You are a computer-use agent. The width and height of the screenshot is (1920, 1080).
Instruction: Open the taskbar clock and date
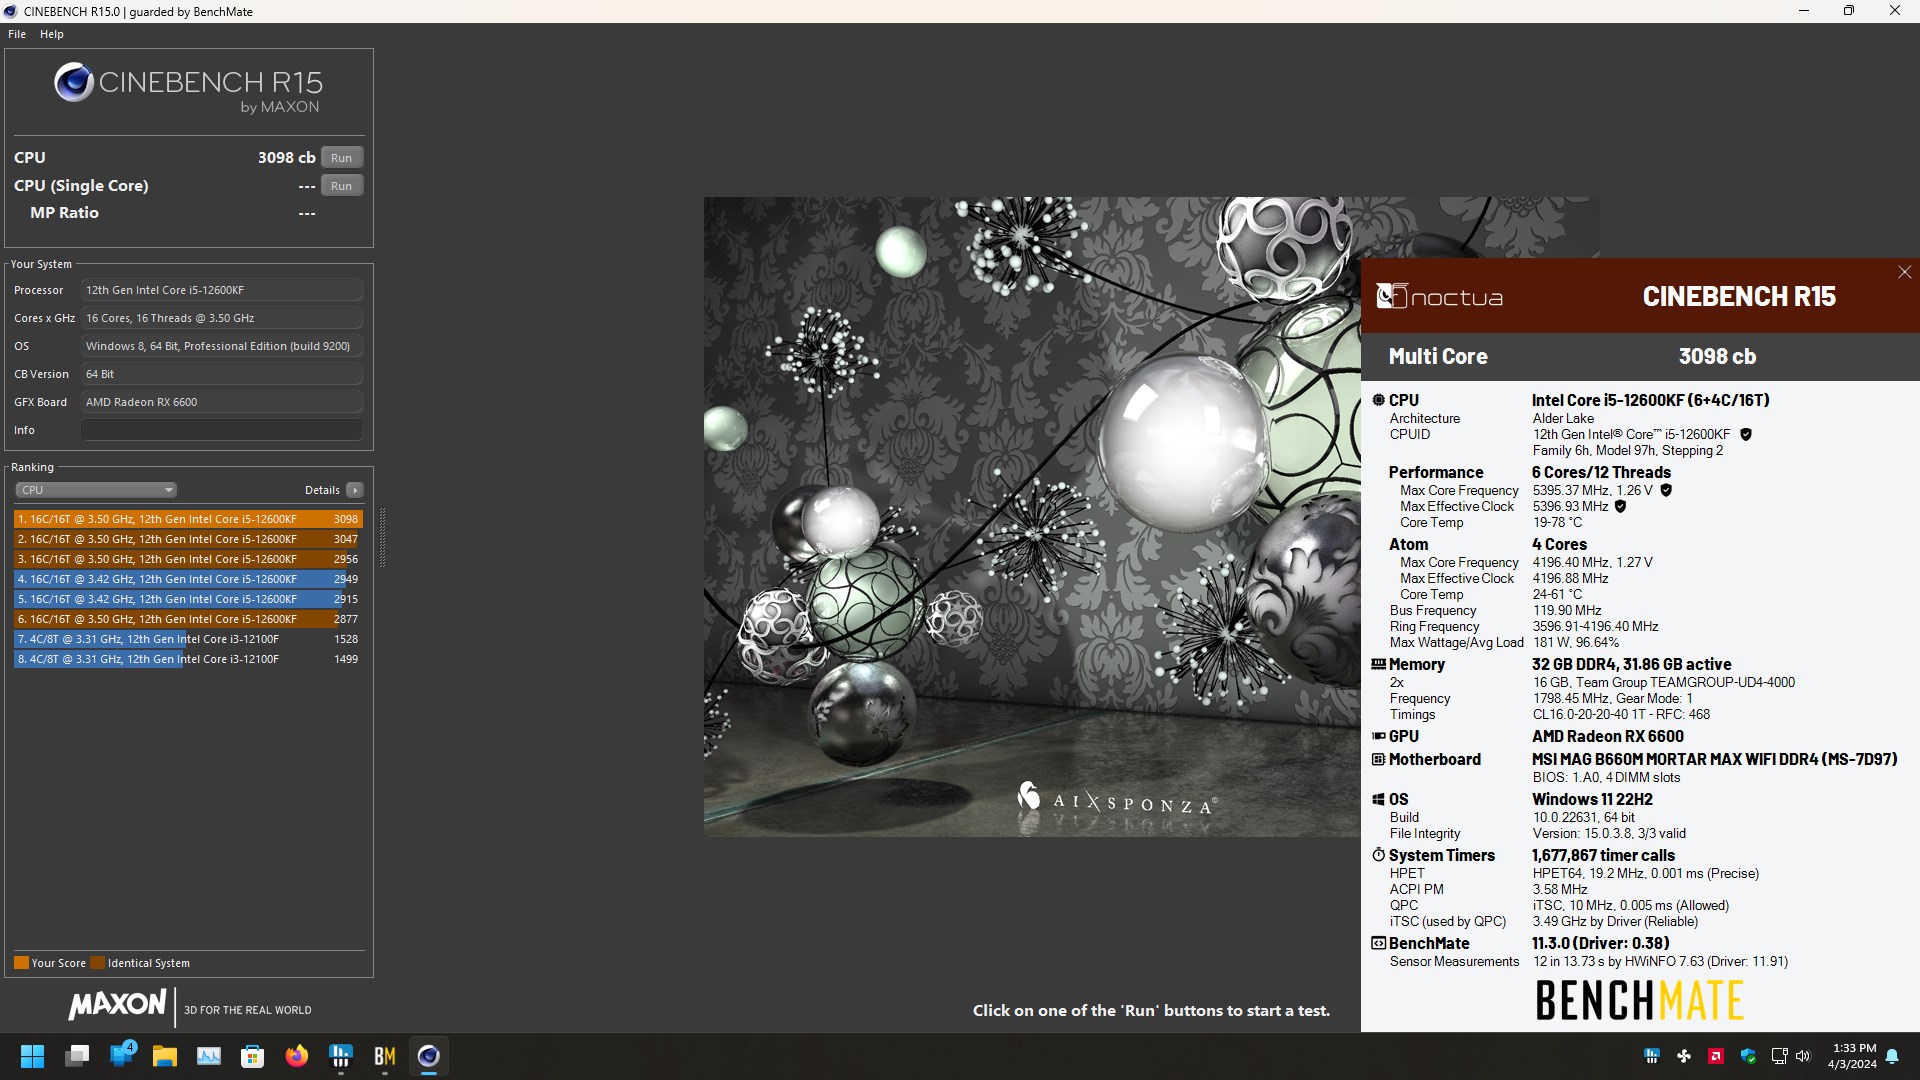click(x=1852, y=1056)
